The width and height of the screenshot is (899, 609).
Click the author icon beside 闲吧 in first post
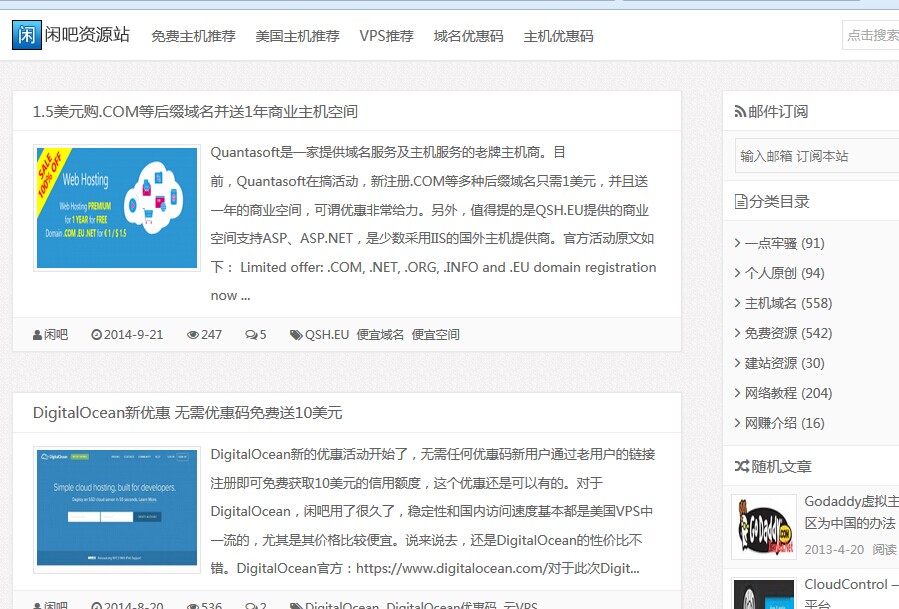(x=37, y=335)
